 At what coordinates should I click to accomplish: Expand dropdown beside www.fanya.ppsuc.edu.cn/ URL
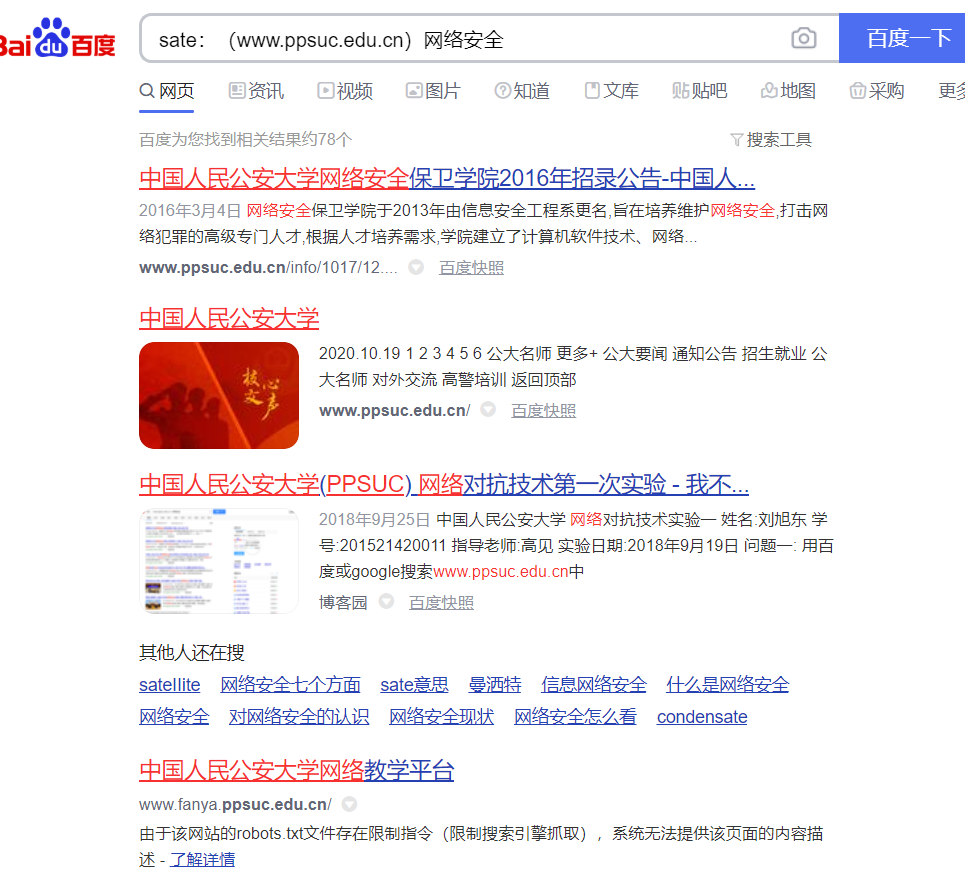coord(349,804)
